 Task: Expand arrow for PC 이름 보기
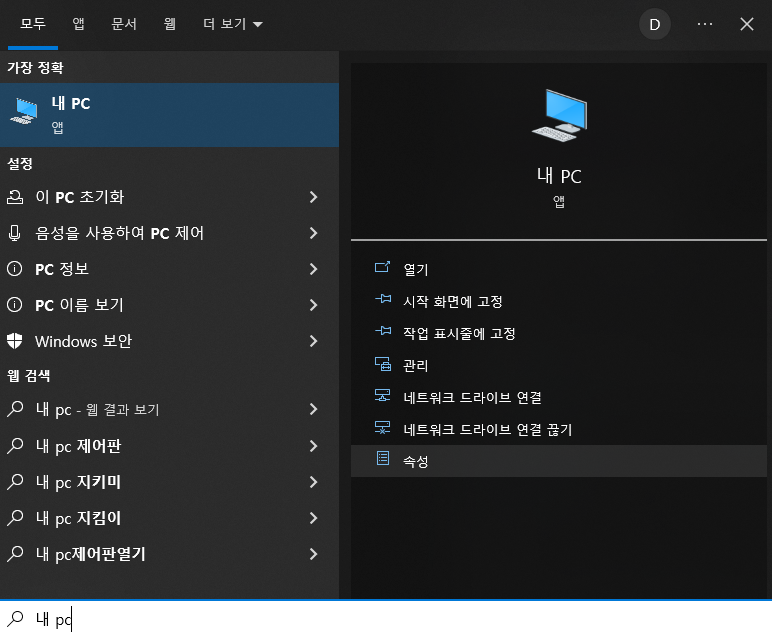point(313,305)
